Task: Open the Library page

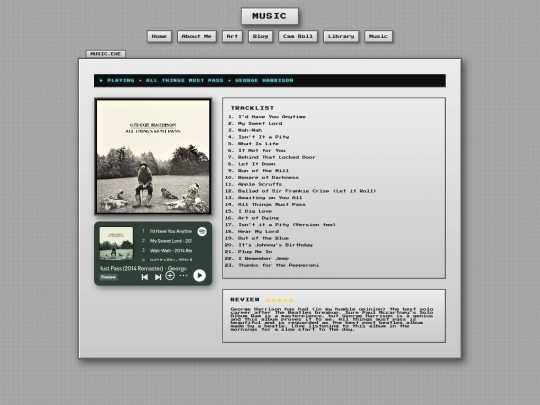Action: [x=341, y=36]
